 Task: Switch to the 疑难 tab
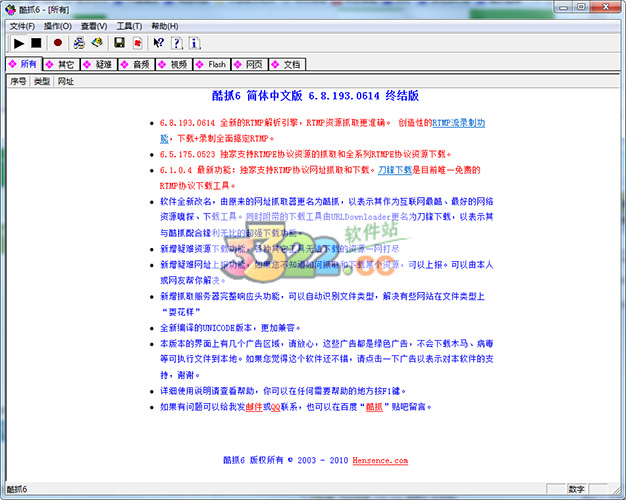(99, 64)
